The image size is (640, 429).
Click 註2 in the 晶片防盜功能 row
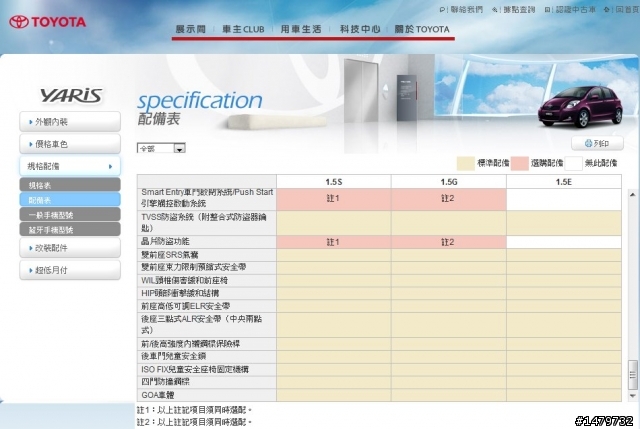click(x=448, y=242)
